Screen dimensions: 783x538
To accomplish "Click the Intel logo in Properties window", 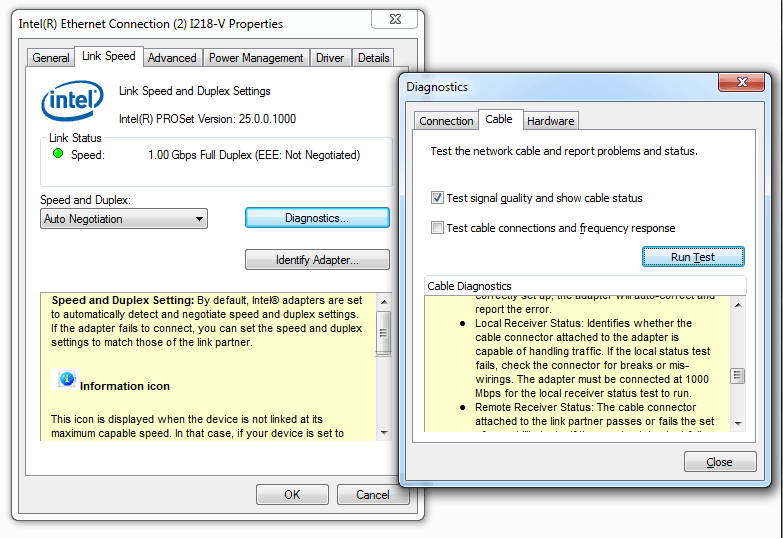I will (72, 100).
